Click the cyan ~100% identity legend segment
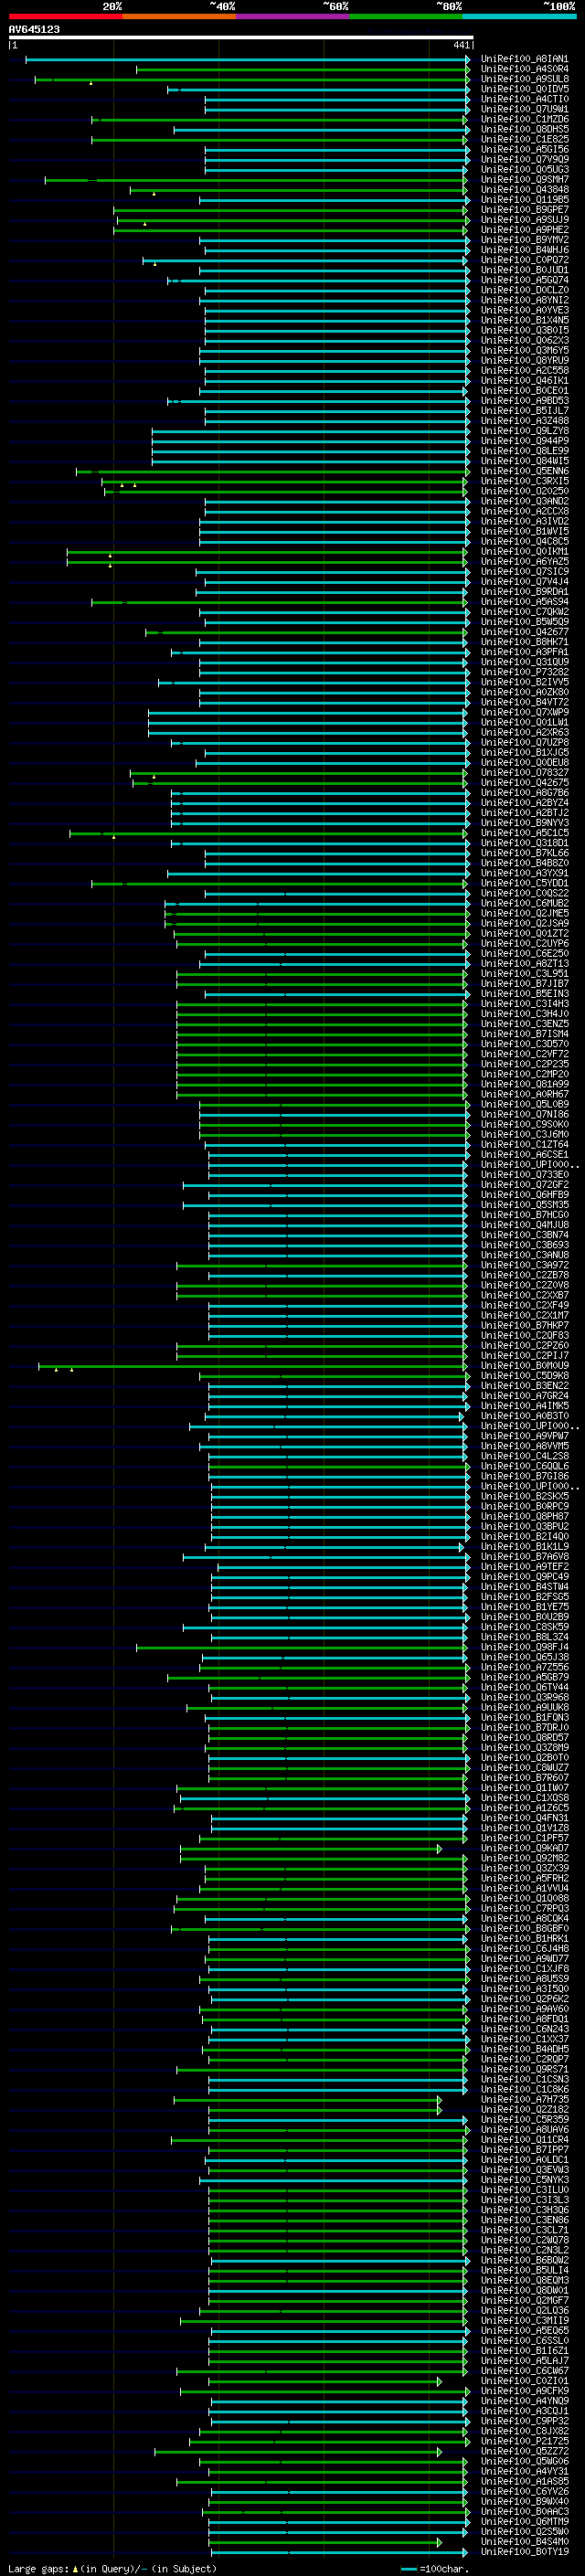The width and height of the screenshot is (585, 2576). [x=519, y=16]
